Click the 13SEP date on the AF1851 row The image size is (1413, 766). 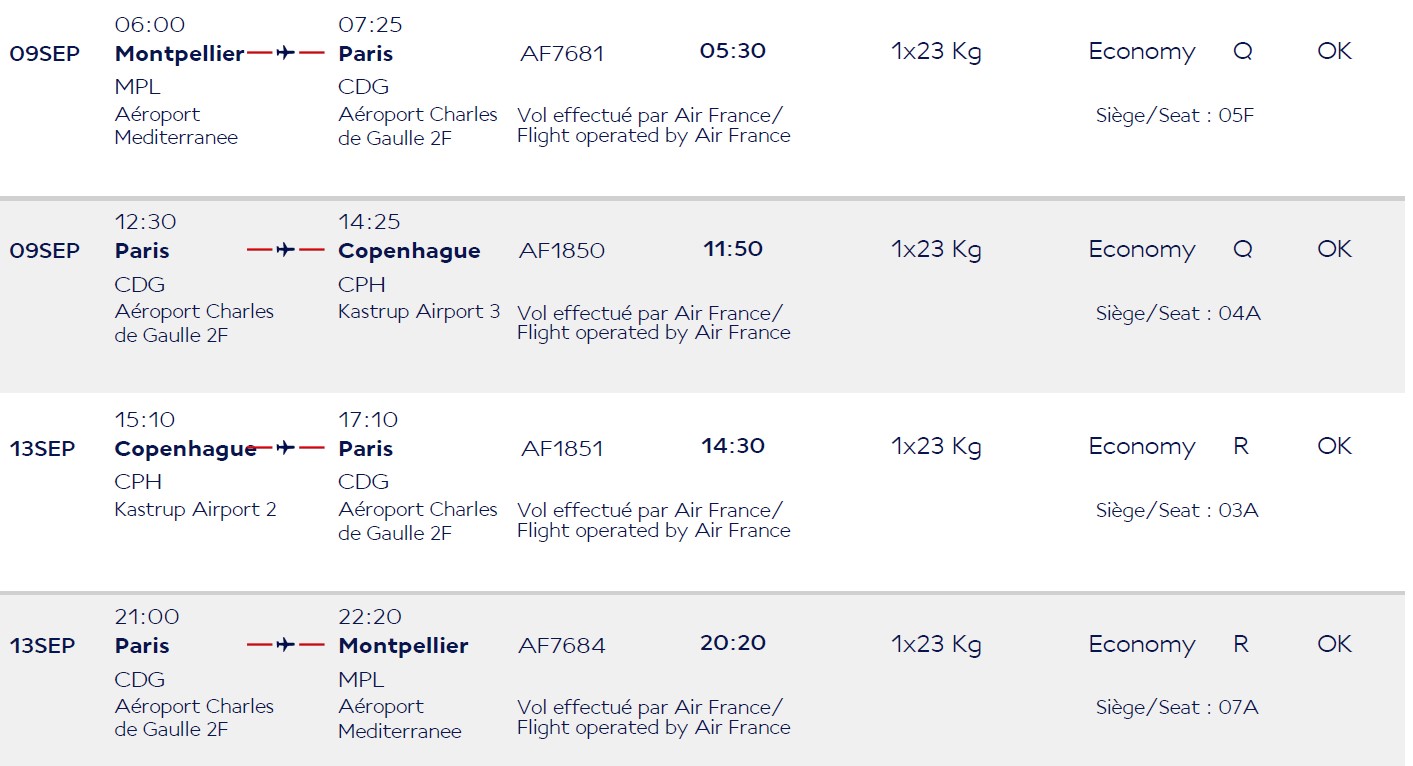click(x=42, y=449)
